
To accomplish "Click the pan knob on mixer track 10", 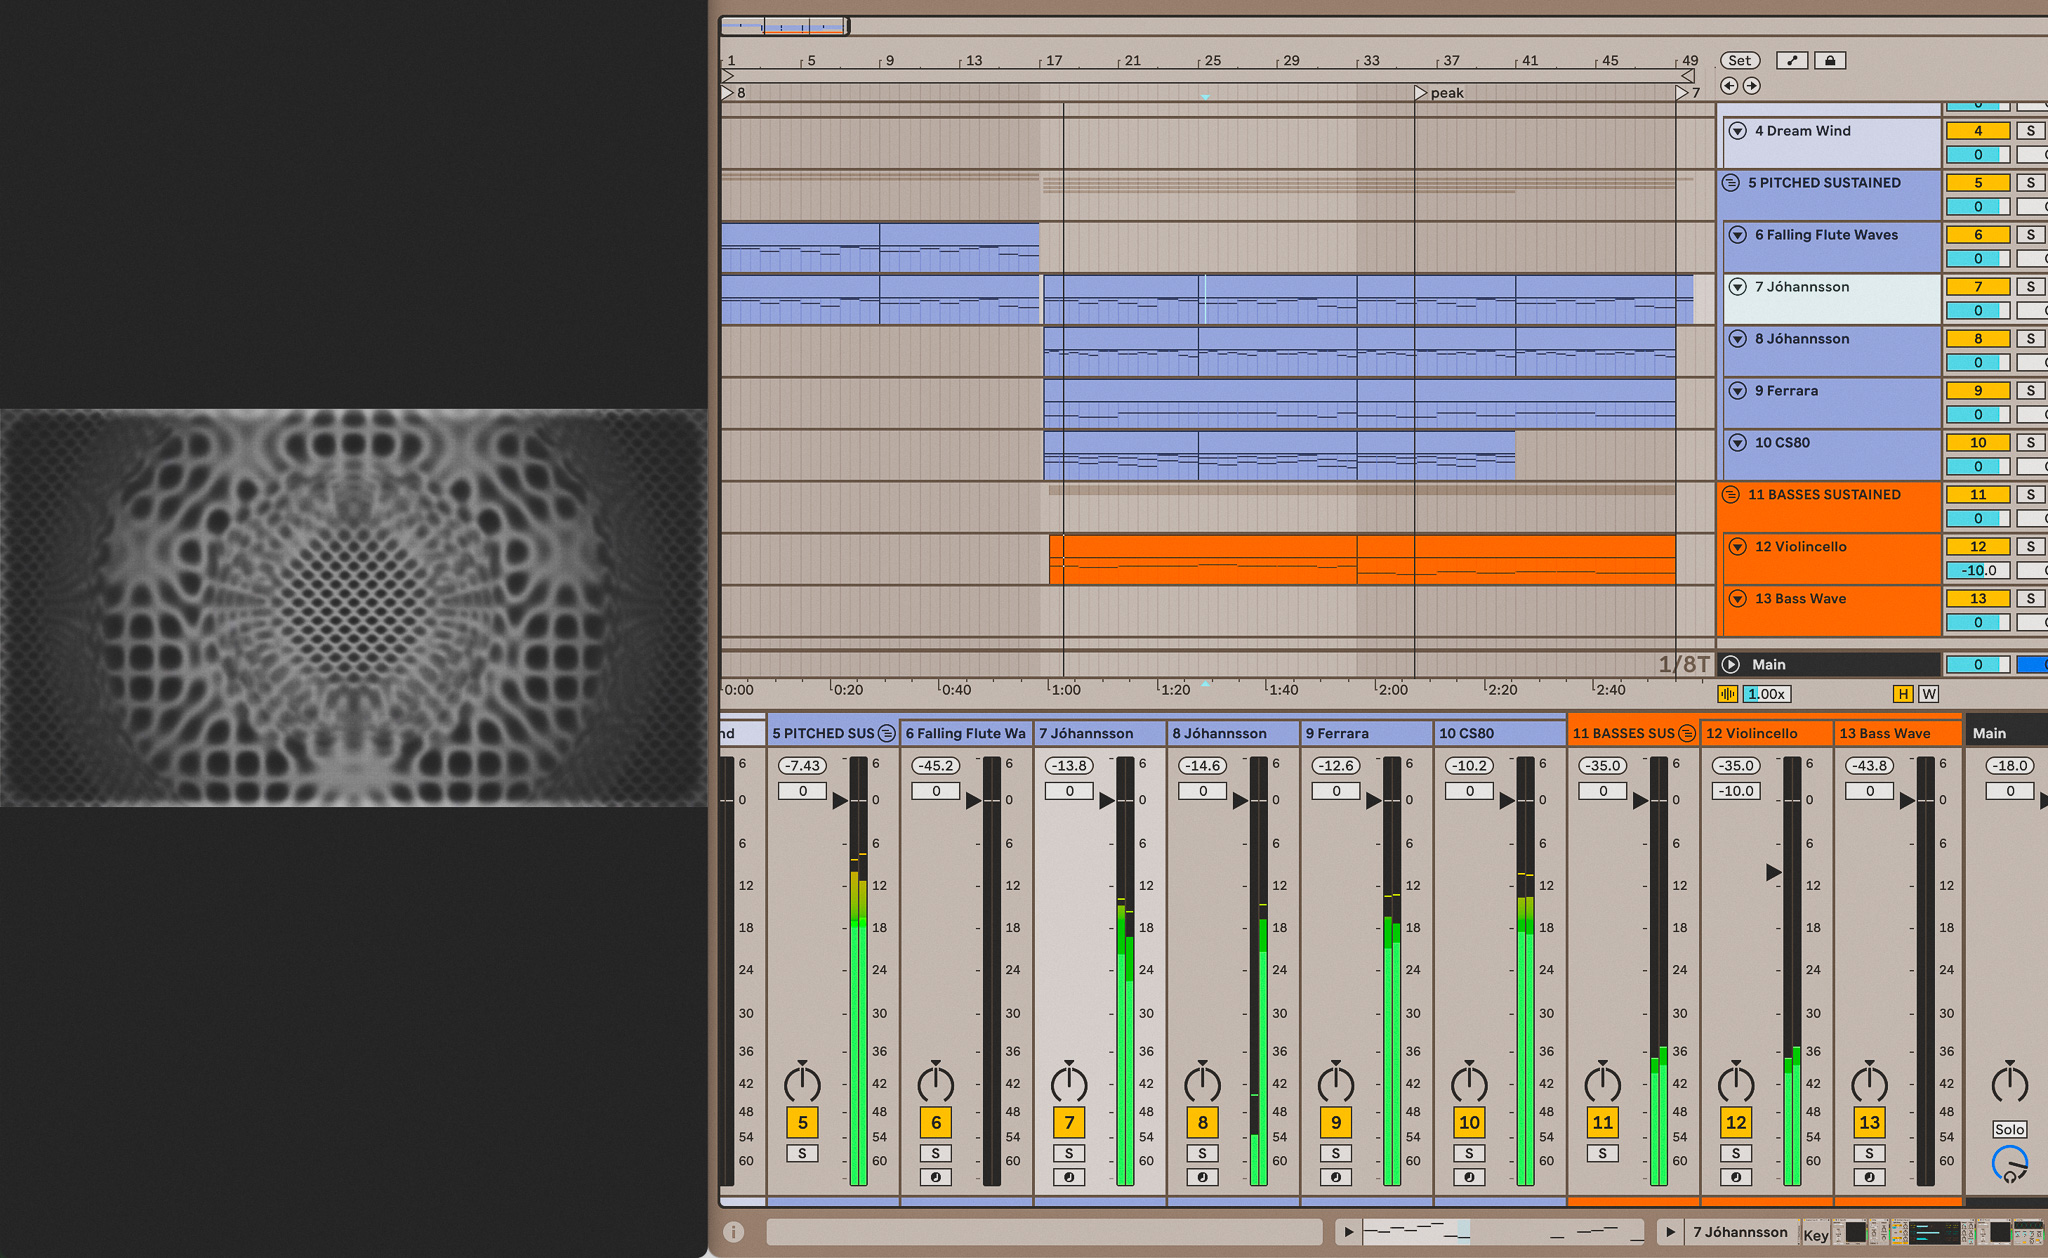I will click(1469, 1082).
